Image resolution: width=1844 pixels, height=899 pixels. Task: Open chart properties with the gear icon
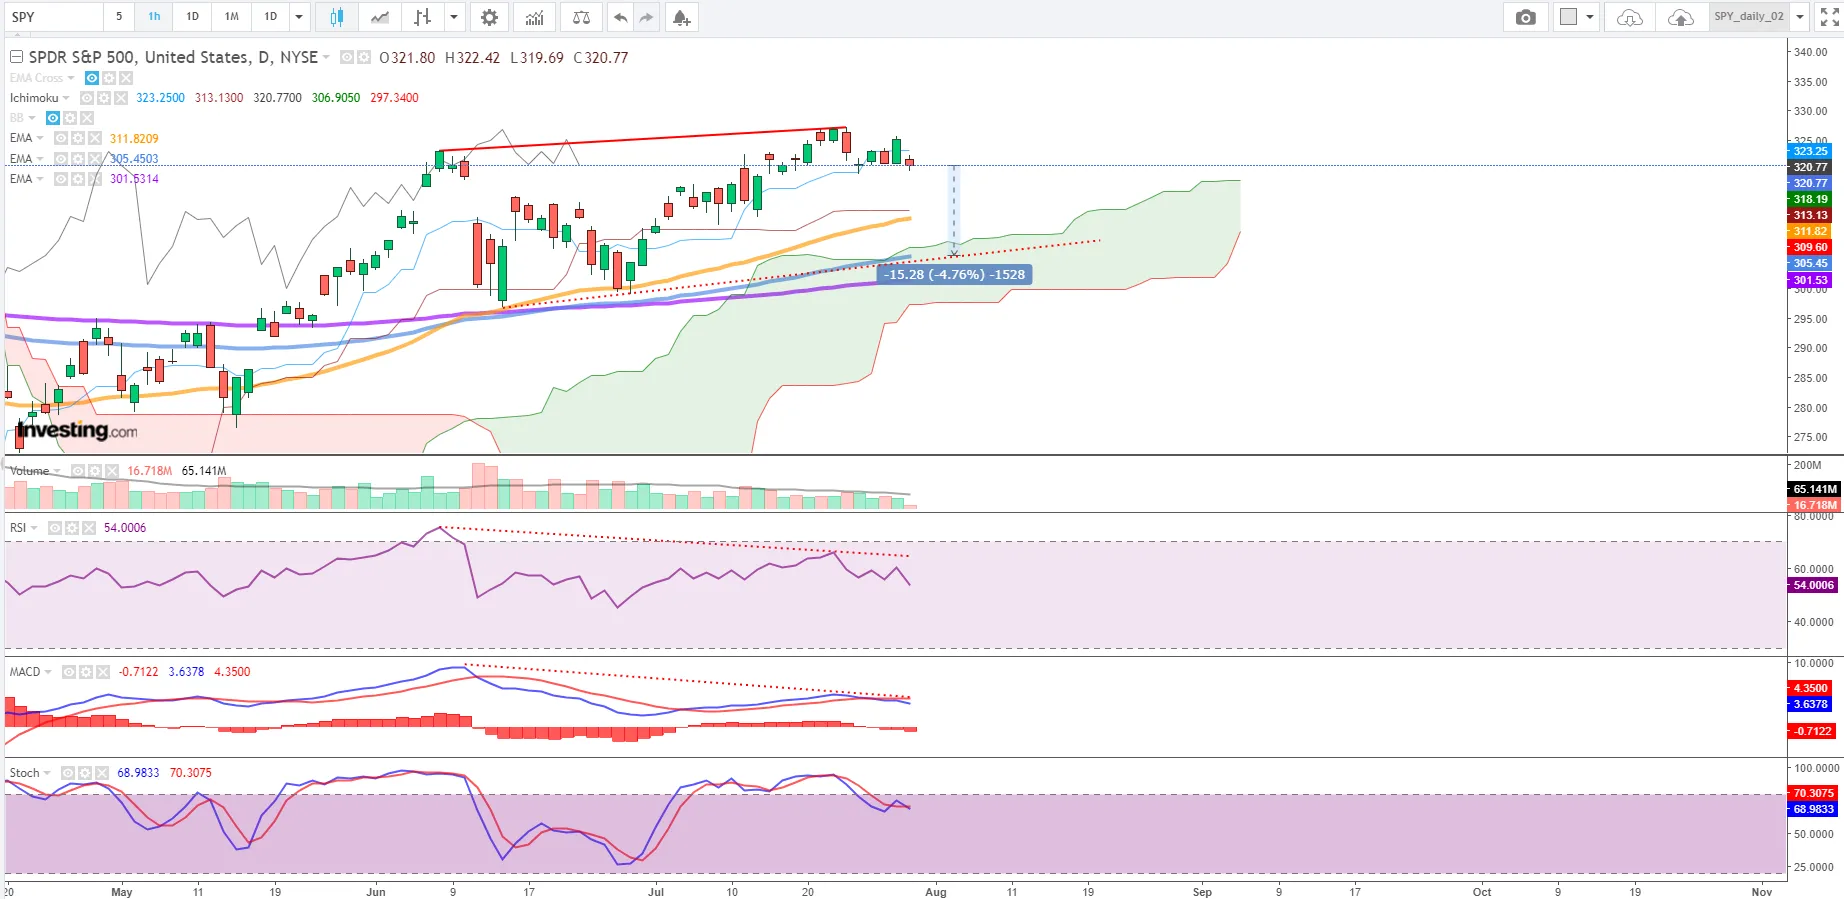point(489,17)
